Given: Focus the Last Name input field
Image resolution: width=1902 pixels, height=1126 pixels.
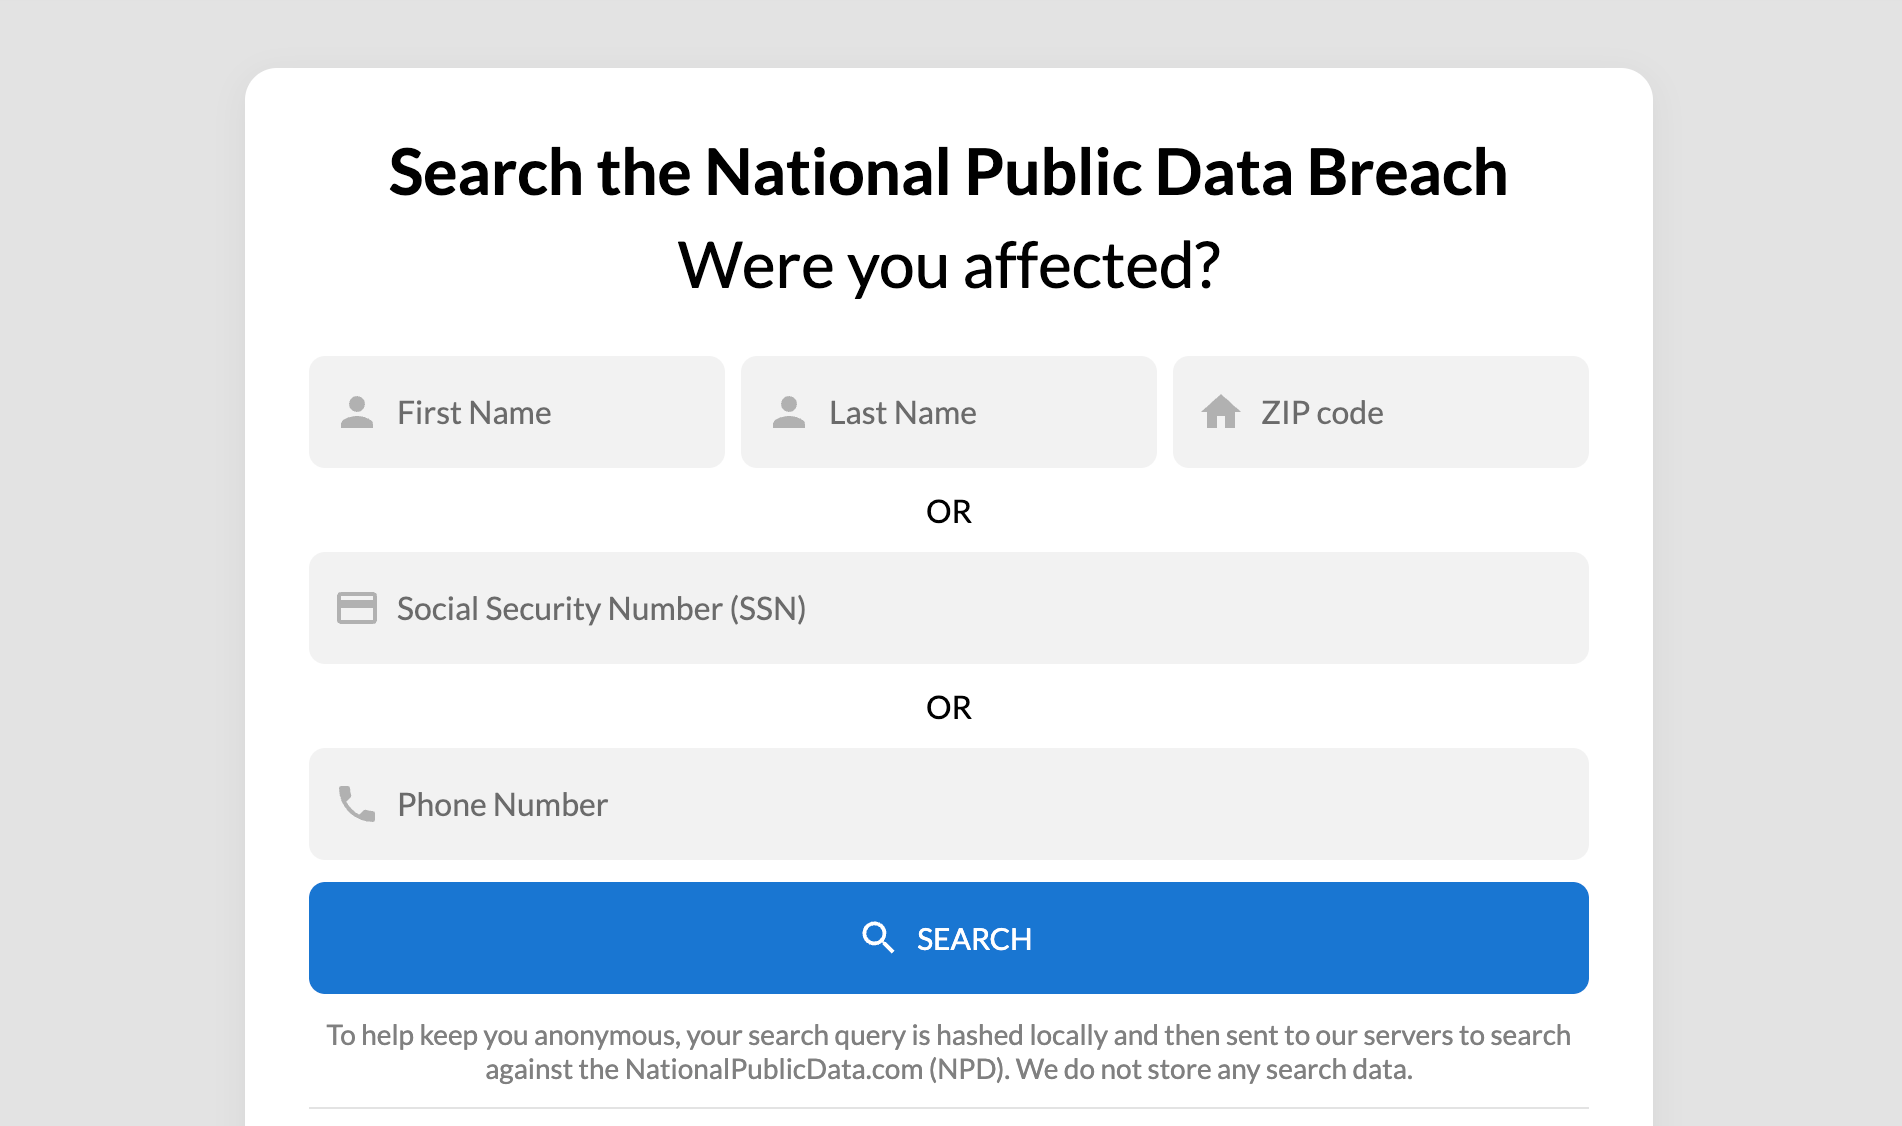Looking at the screenshot, I should 949,412.
